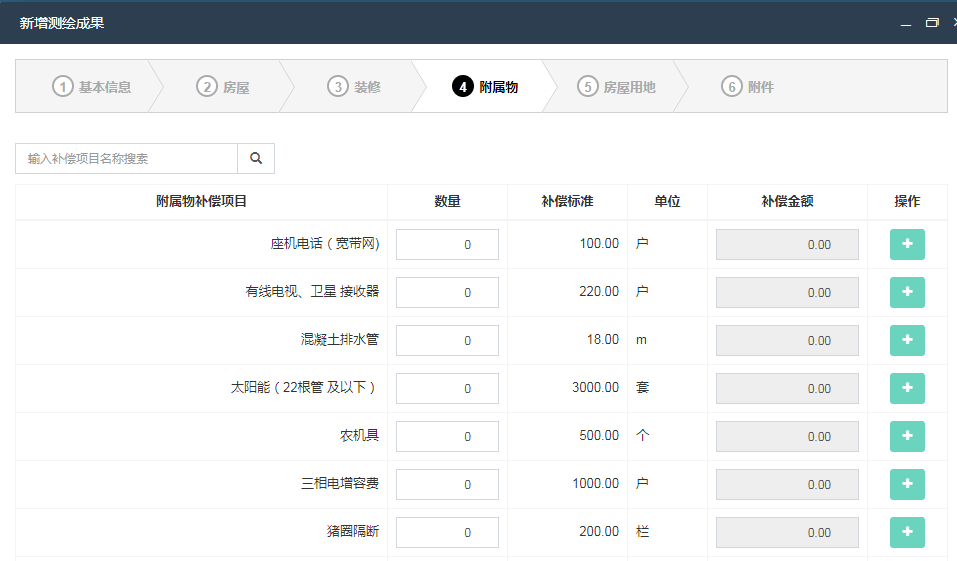Viewport: 957px width, 561px height.
Task: Click 补偿金额 field for 三相电增容费
Action: point(787,484)
